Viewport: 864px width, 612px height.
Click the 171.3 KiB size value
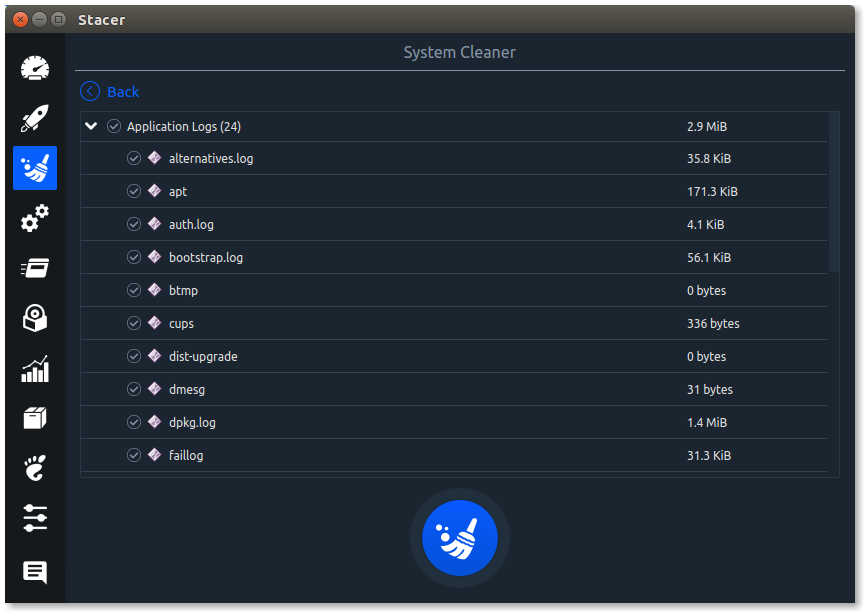click(712, 192)
